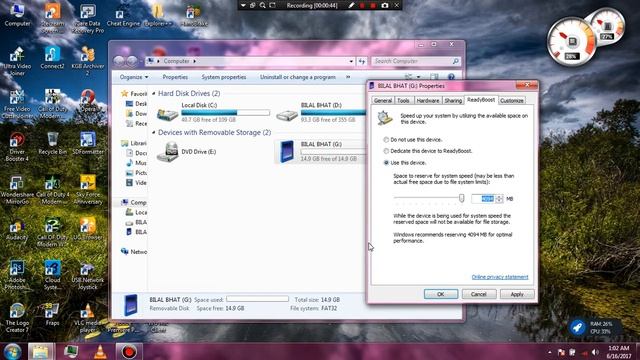This screenshot has width=640, height=360.
Task: Open the address bar history dropdown
Action: (351, 61)
